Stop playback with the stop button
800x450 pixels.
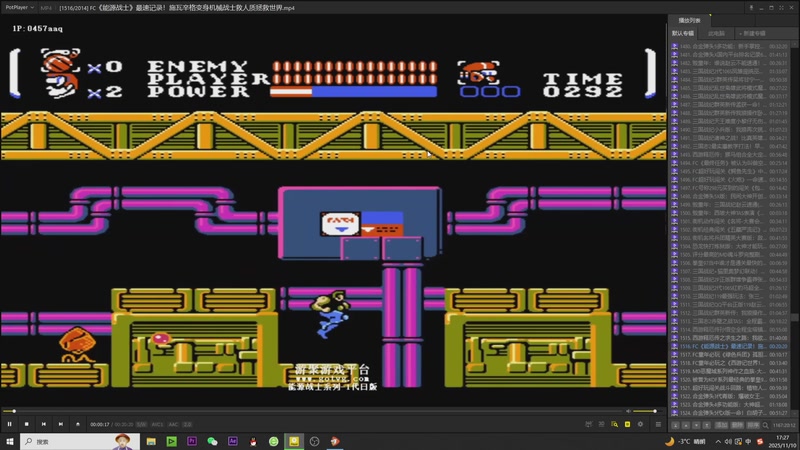(x=27, y=424)
